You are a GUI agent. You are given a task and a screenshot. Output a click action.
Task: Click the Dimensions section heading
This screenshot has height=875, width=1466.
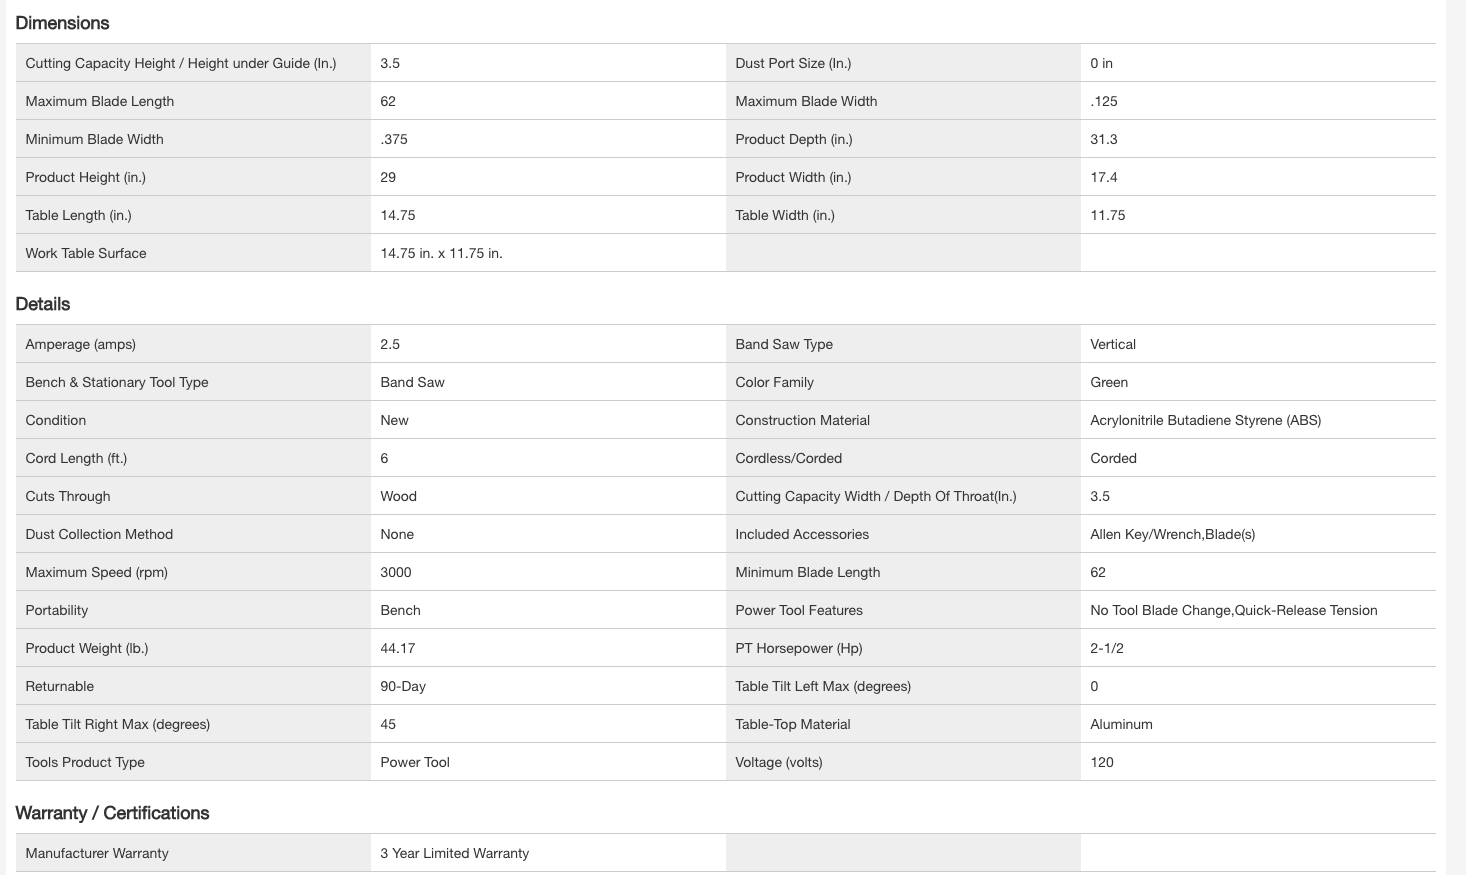pyautogui.click(x=62, y=23)
